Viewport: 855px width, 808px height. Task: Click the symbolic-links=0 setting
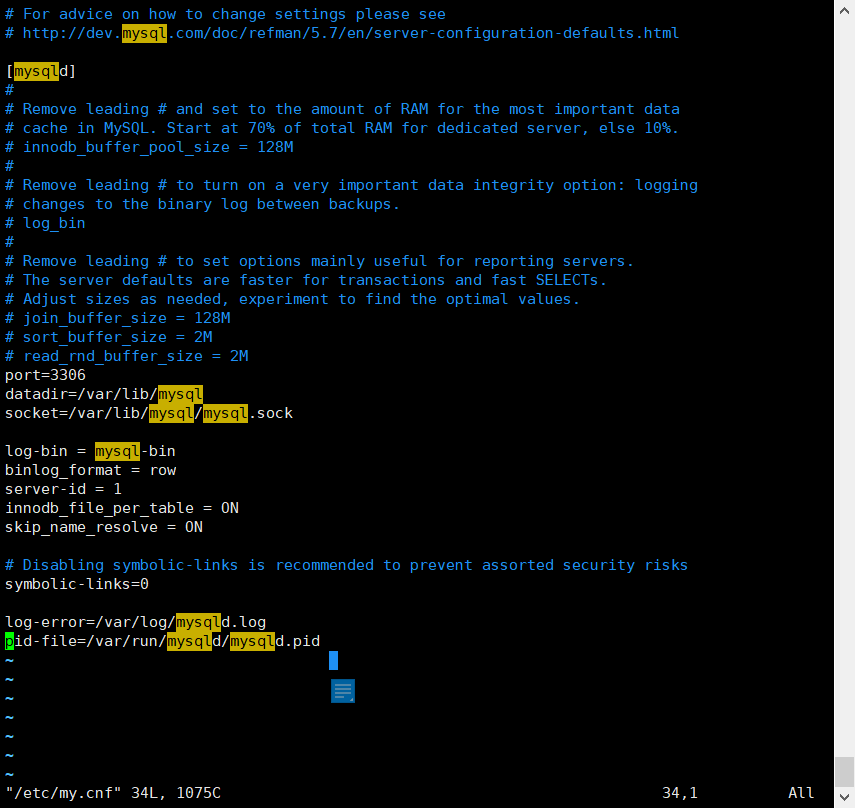(77, 584)
